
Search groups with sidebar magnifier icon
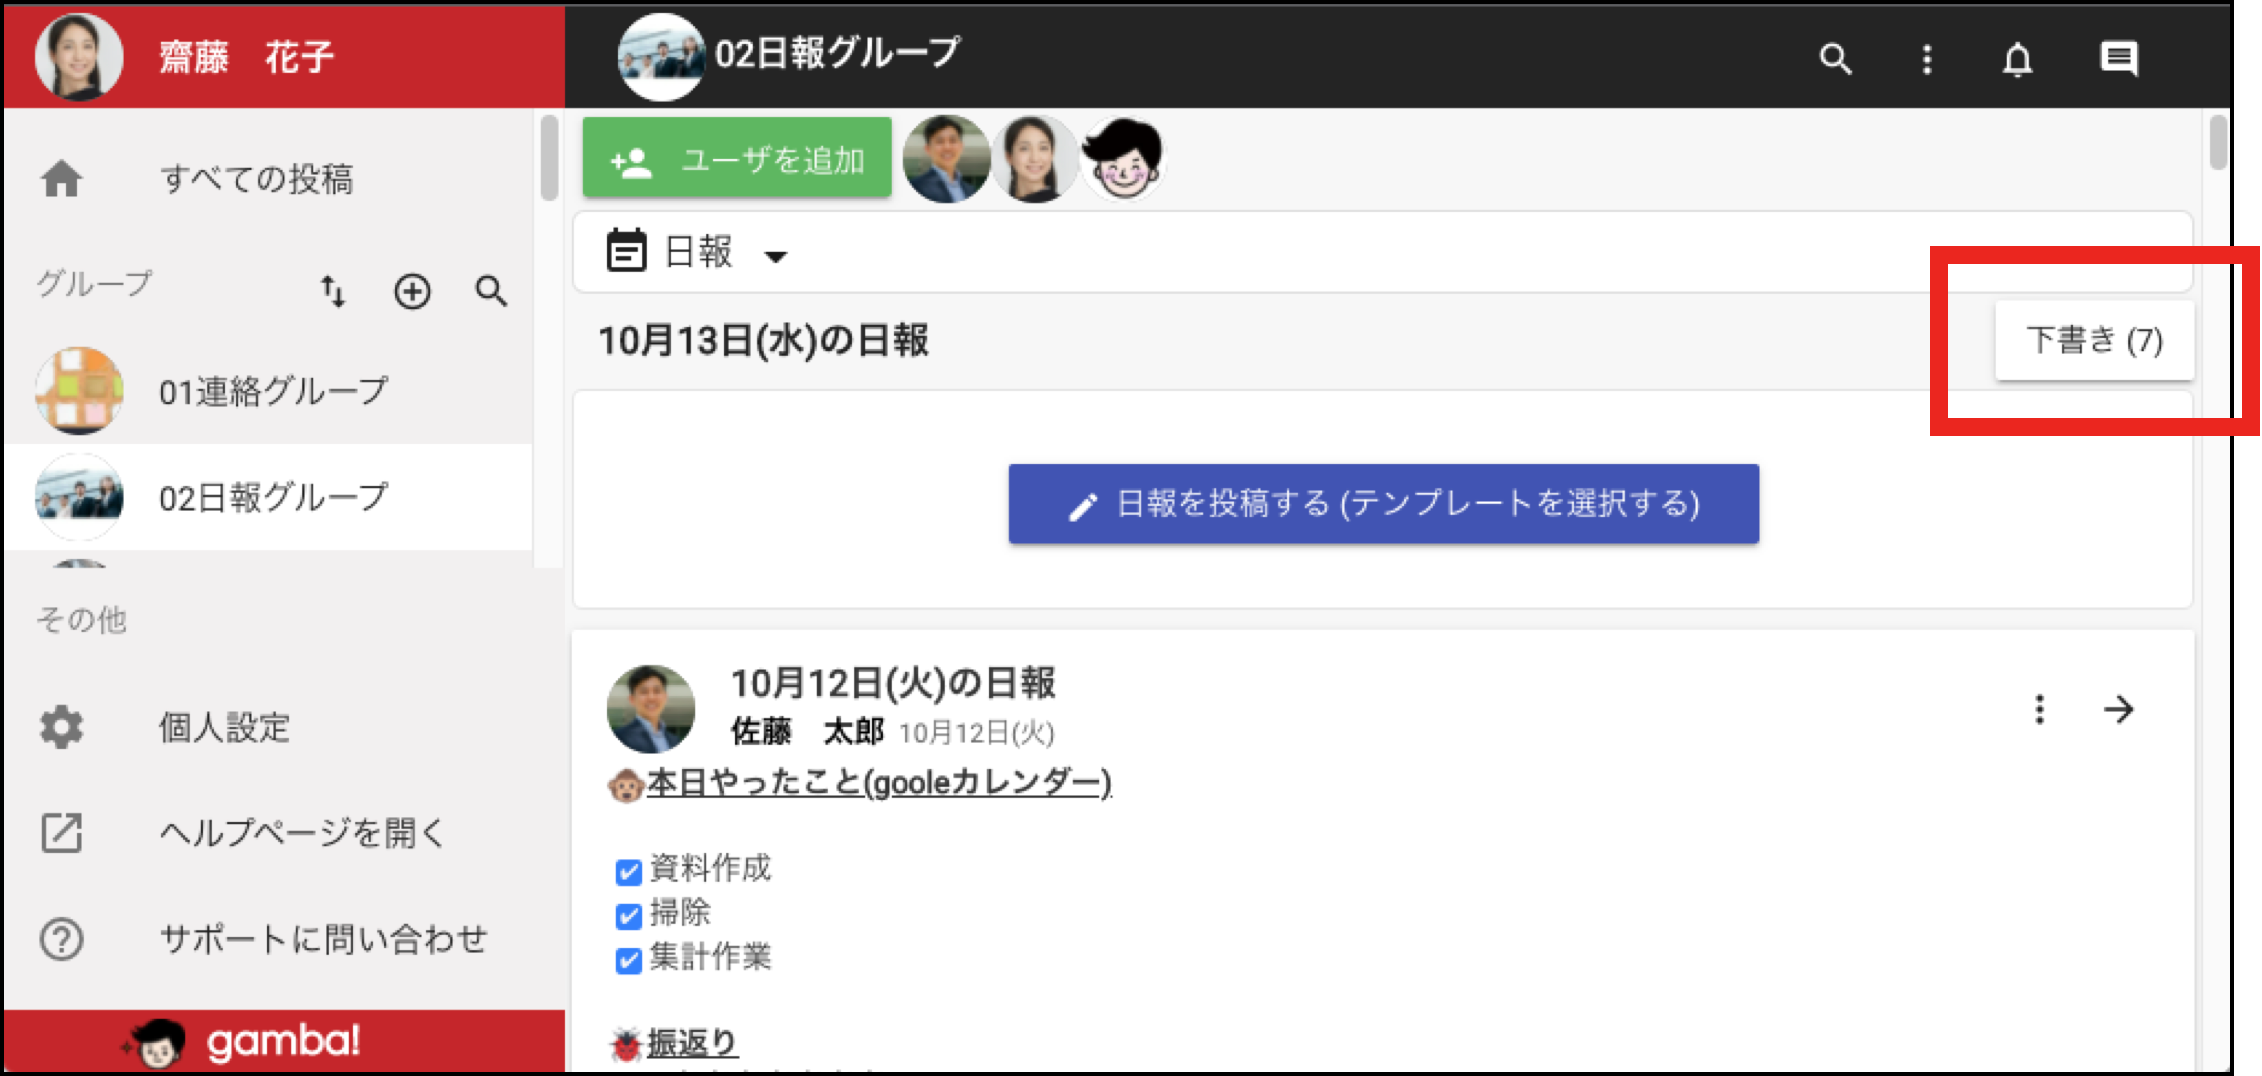(491, 291)
